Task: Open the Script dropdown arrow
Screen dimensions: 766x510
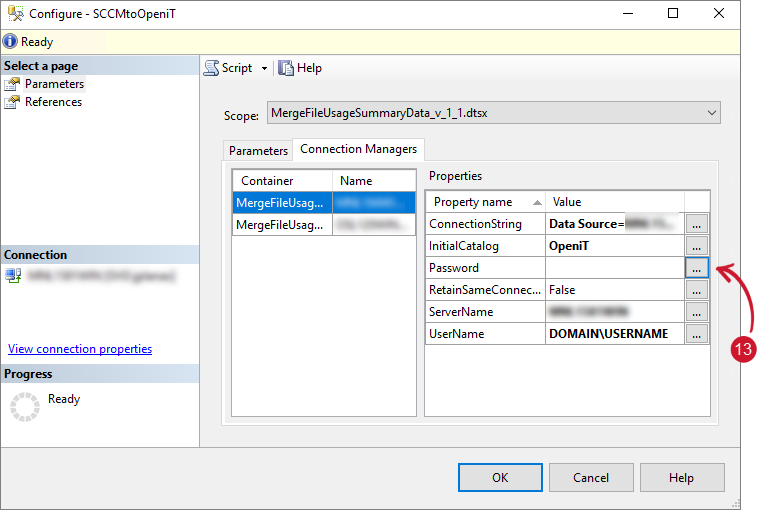Action: pos(264,68)
